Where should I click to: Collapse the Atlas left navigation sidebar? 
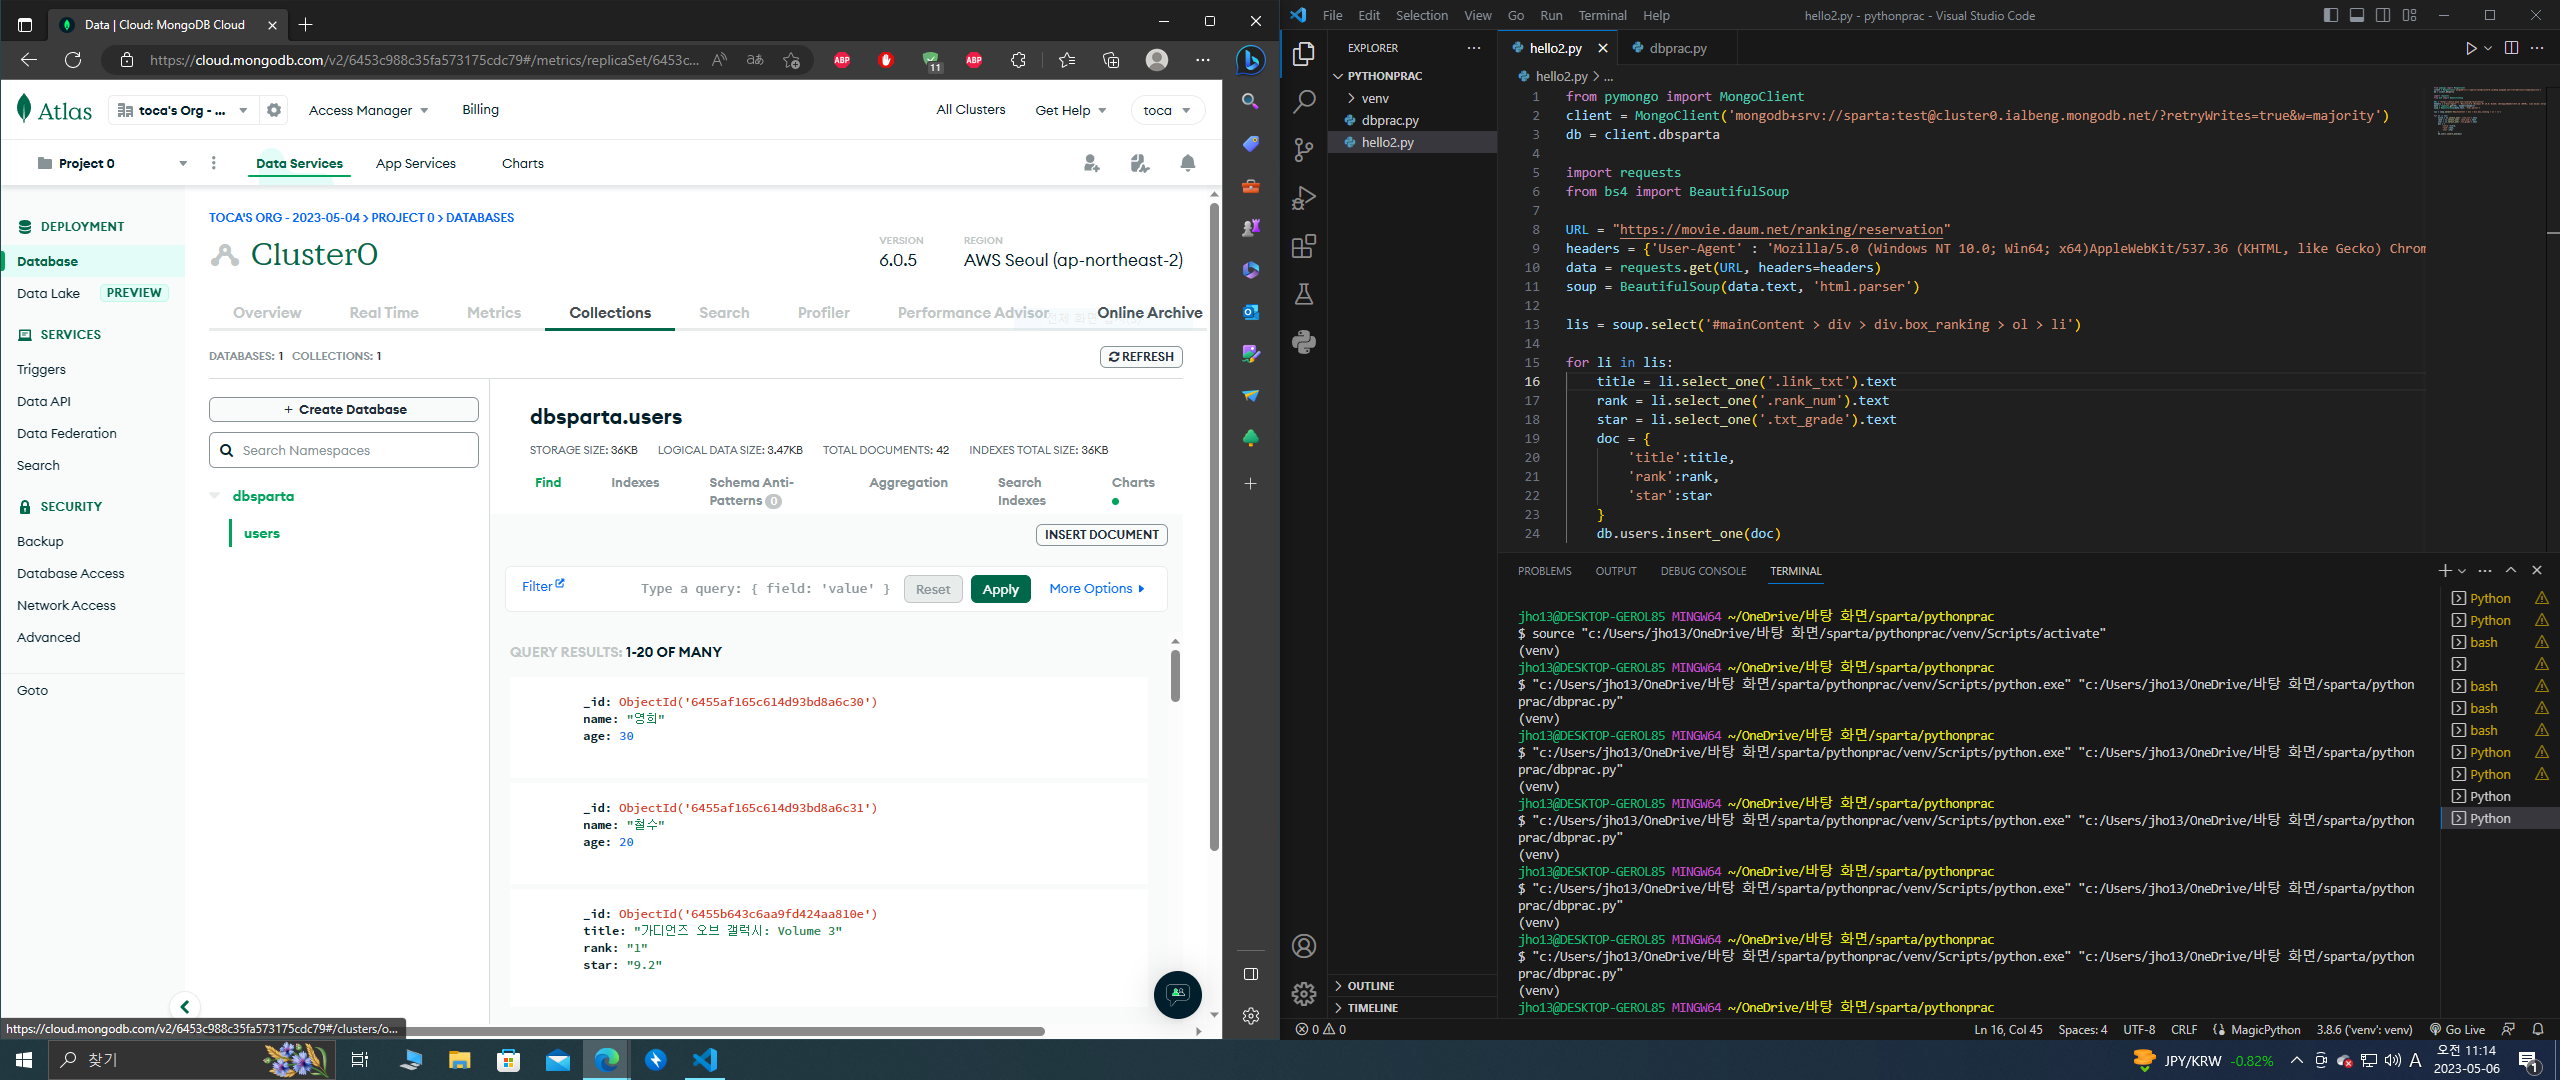(x=185, y=1006)
